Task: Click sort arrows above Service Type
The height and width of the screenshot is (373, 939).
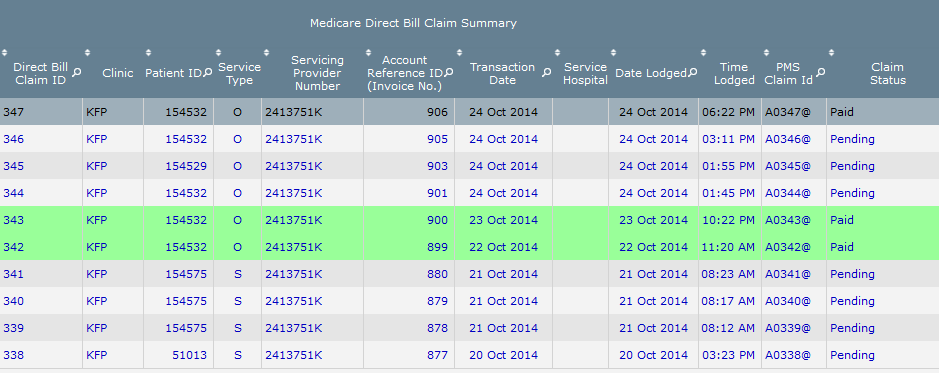Action: (x=219, y=53)
